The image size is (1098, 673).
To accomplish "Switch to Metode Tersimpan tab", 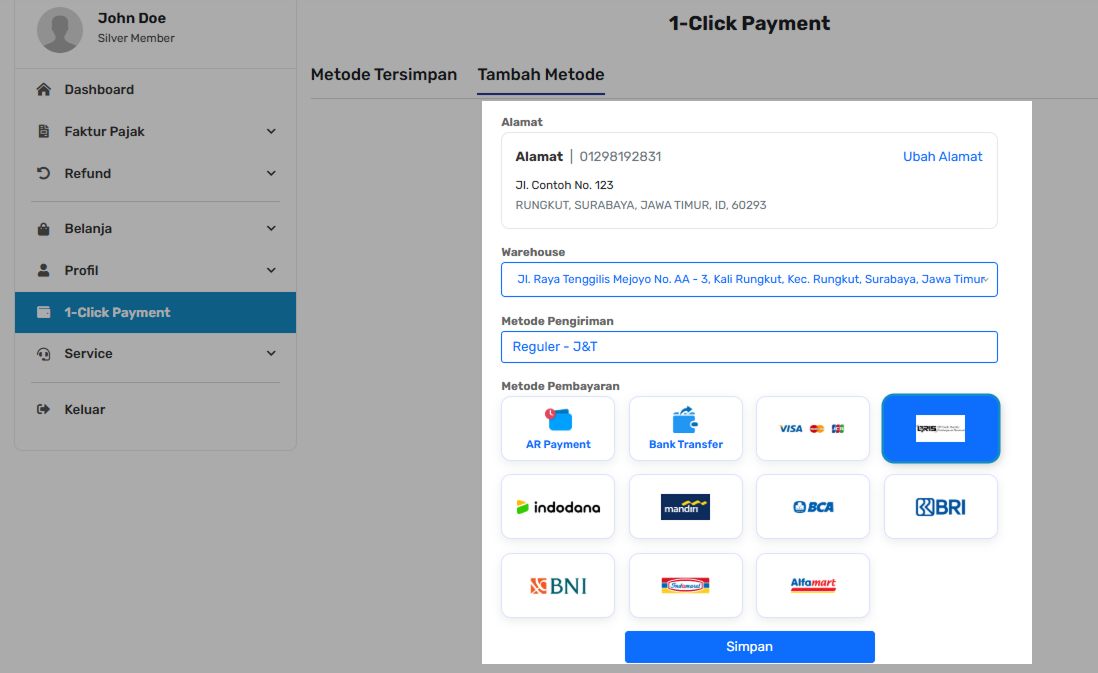I will coord(384,74).
